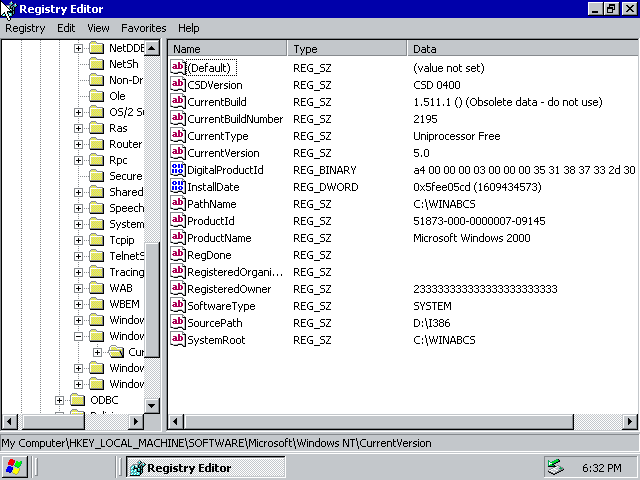Sort by the Name column header
This screenshot has width=640, height=480.
click(x=227, y=49)
